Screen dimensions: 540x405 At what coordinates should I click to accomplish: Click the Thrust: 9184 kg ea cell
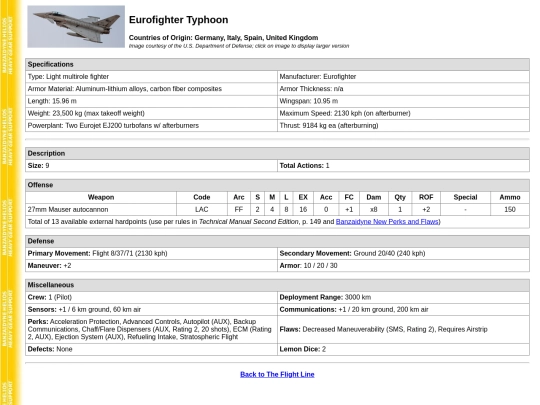(x=403, y=126)
